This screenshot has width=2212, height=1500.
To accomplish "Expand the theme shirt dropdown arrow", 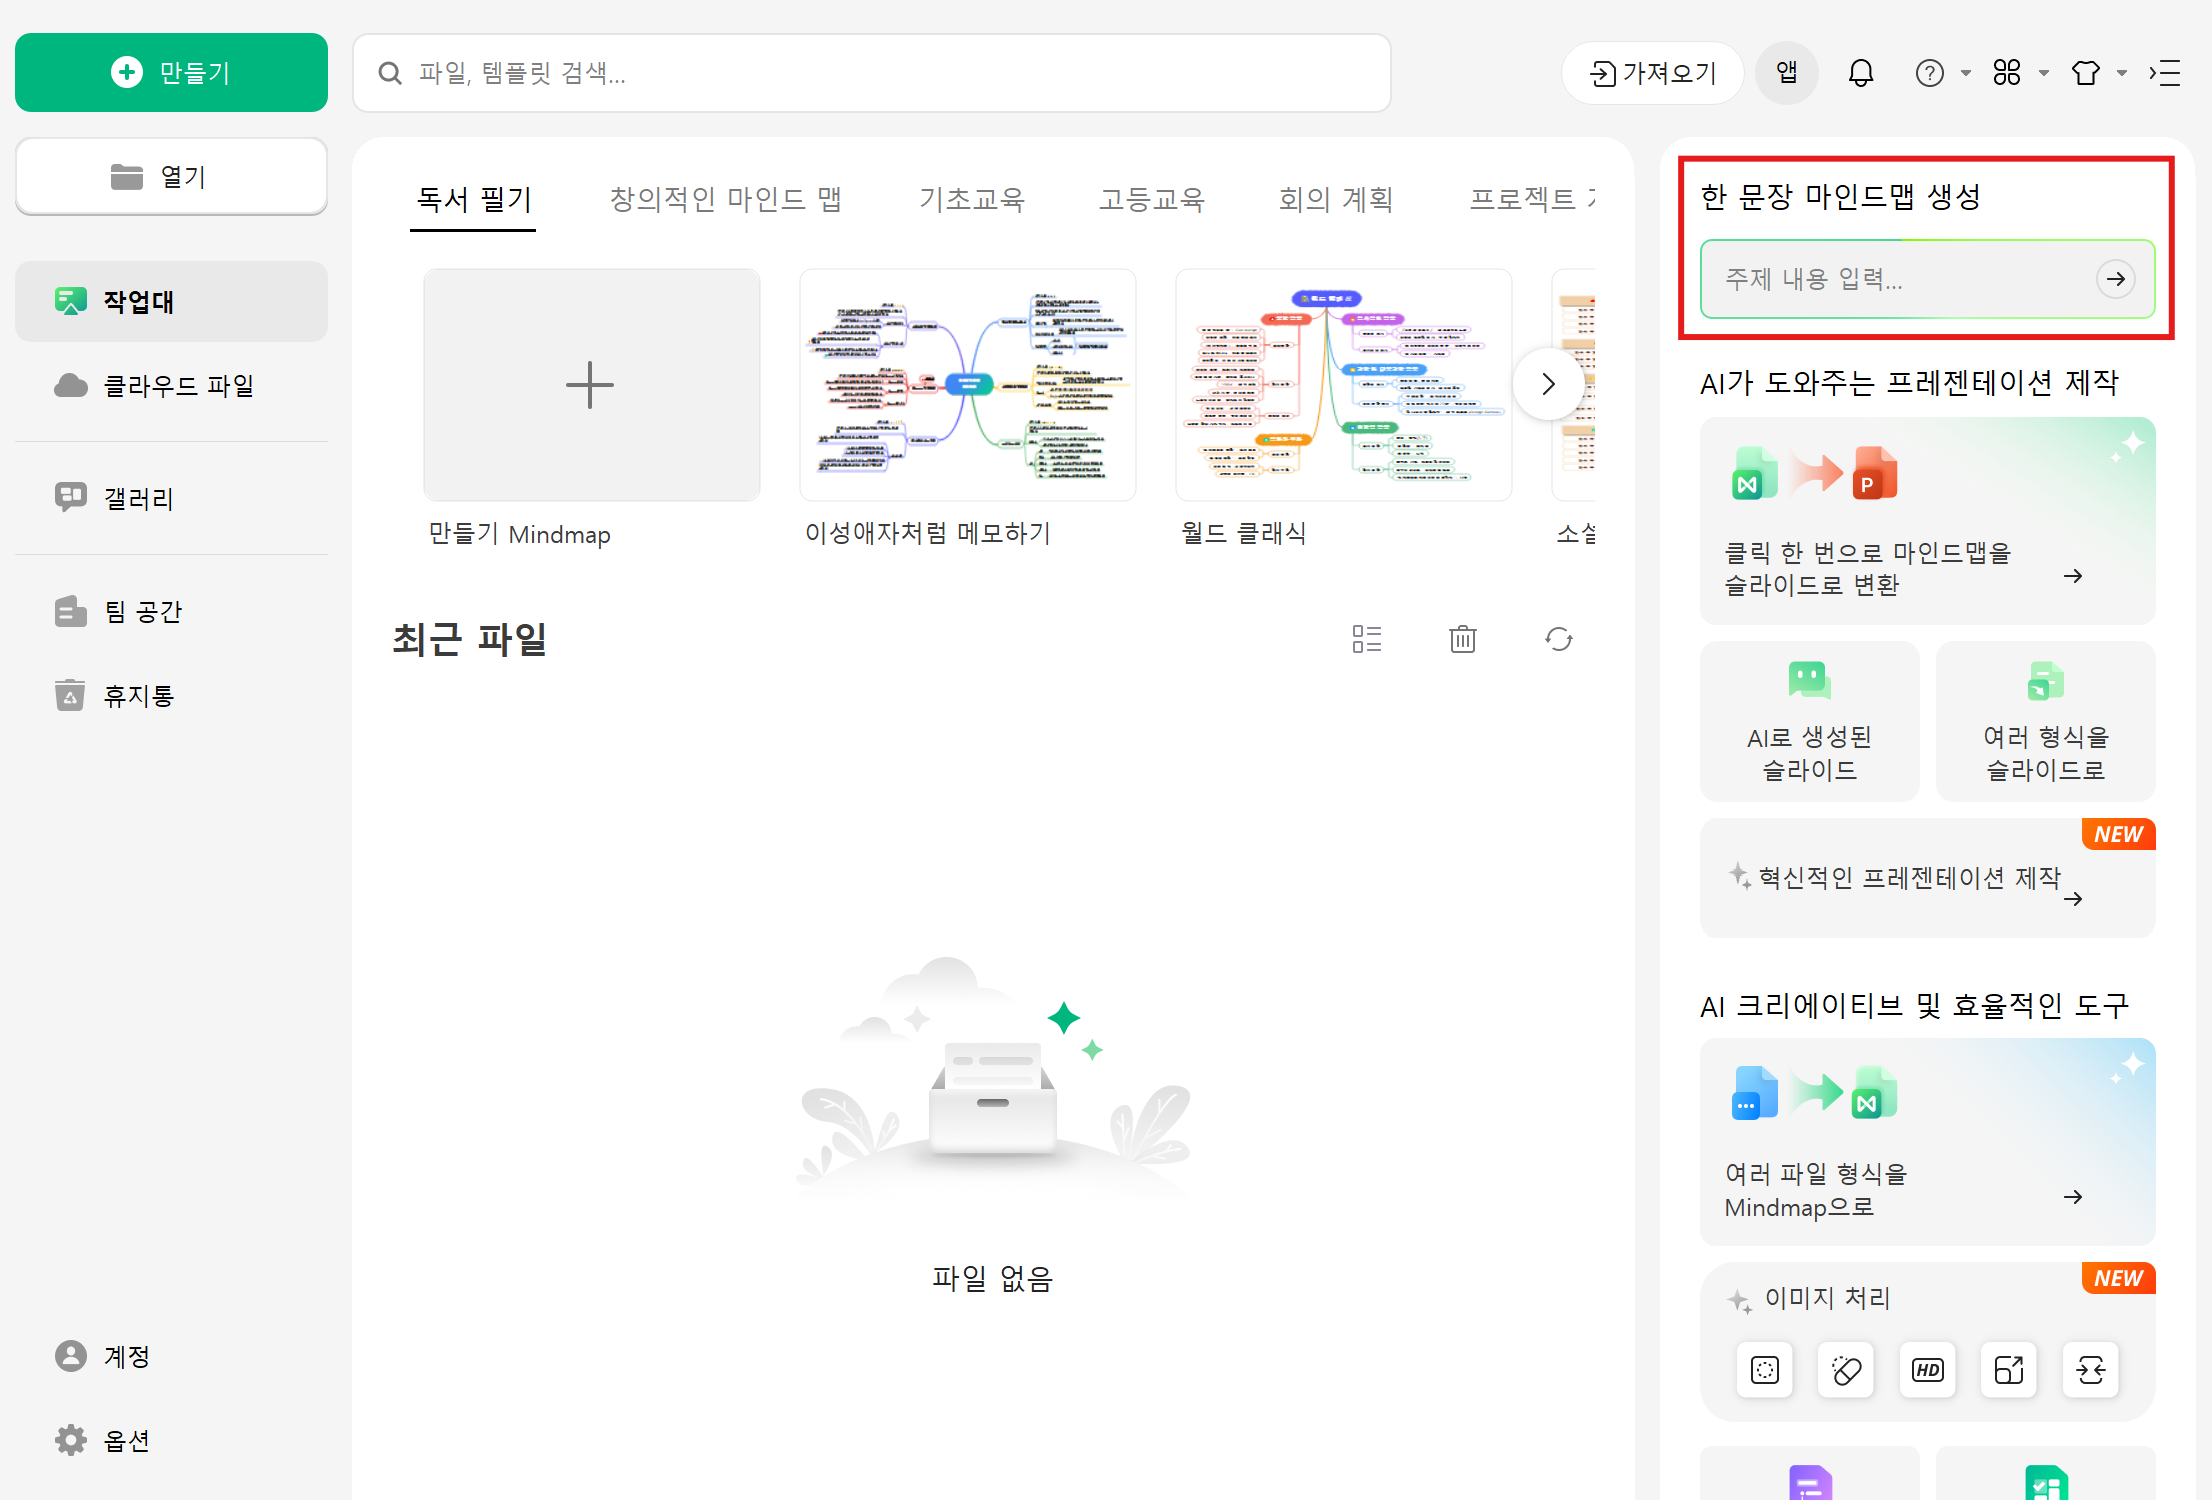I will point(2122,73).
